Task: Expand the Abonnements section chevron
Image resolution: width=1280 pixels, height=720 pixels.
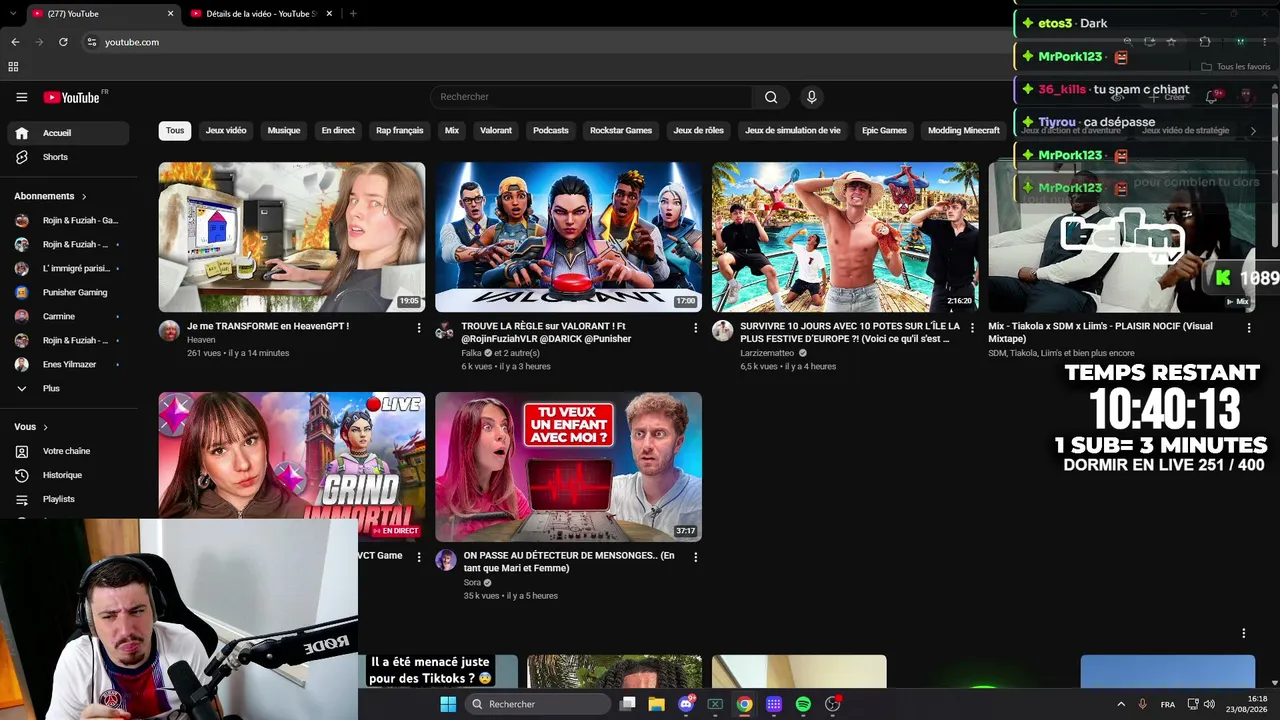Action: click(x=84, y=197)
